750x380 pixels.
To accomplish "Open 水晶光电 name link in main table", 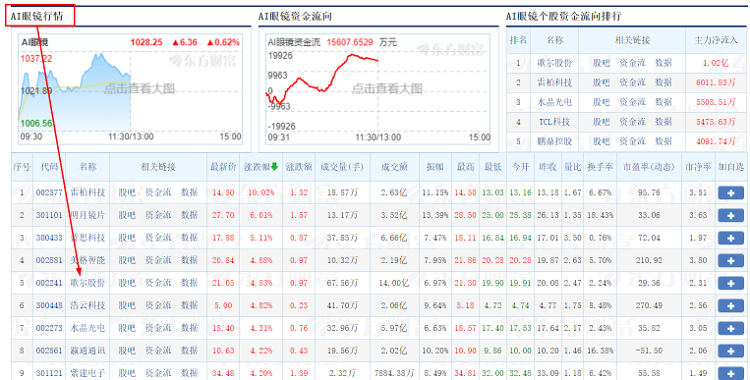I will (x=88, y=328).
